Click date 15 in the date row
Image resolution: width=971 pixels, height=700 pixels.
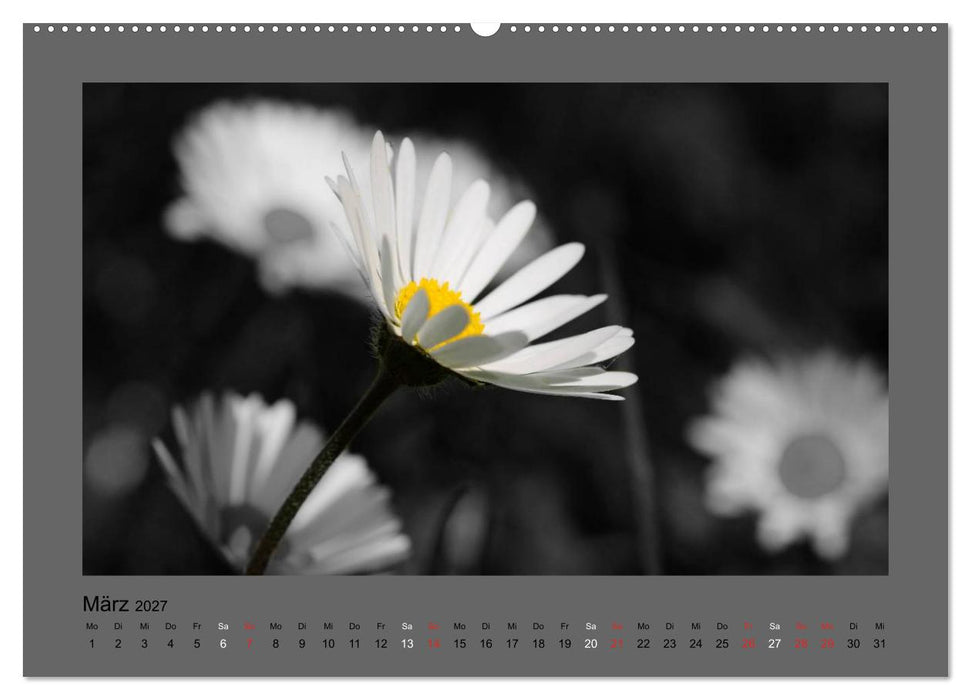pyautogui.click(x=459, y=644)
